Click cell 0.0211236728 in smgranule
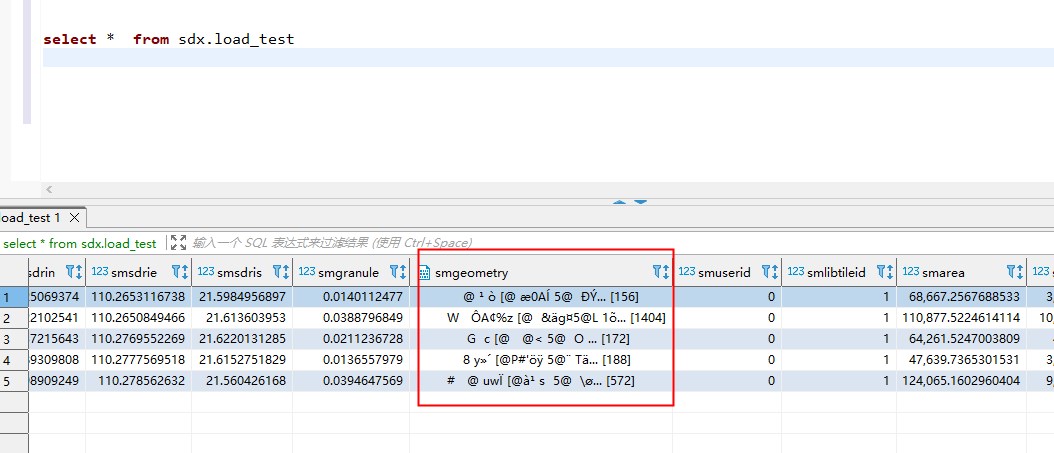Image resolution: width=1054 pixels, height=453 pixels. (x=351, y=338)
